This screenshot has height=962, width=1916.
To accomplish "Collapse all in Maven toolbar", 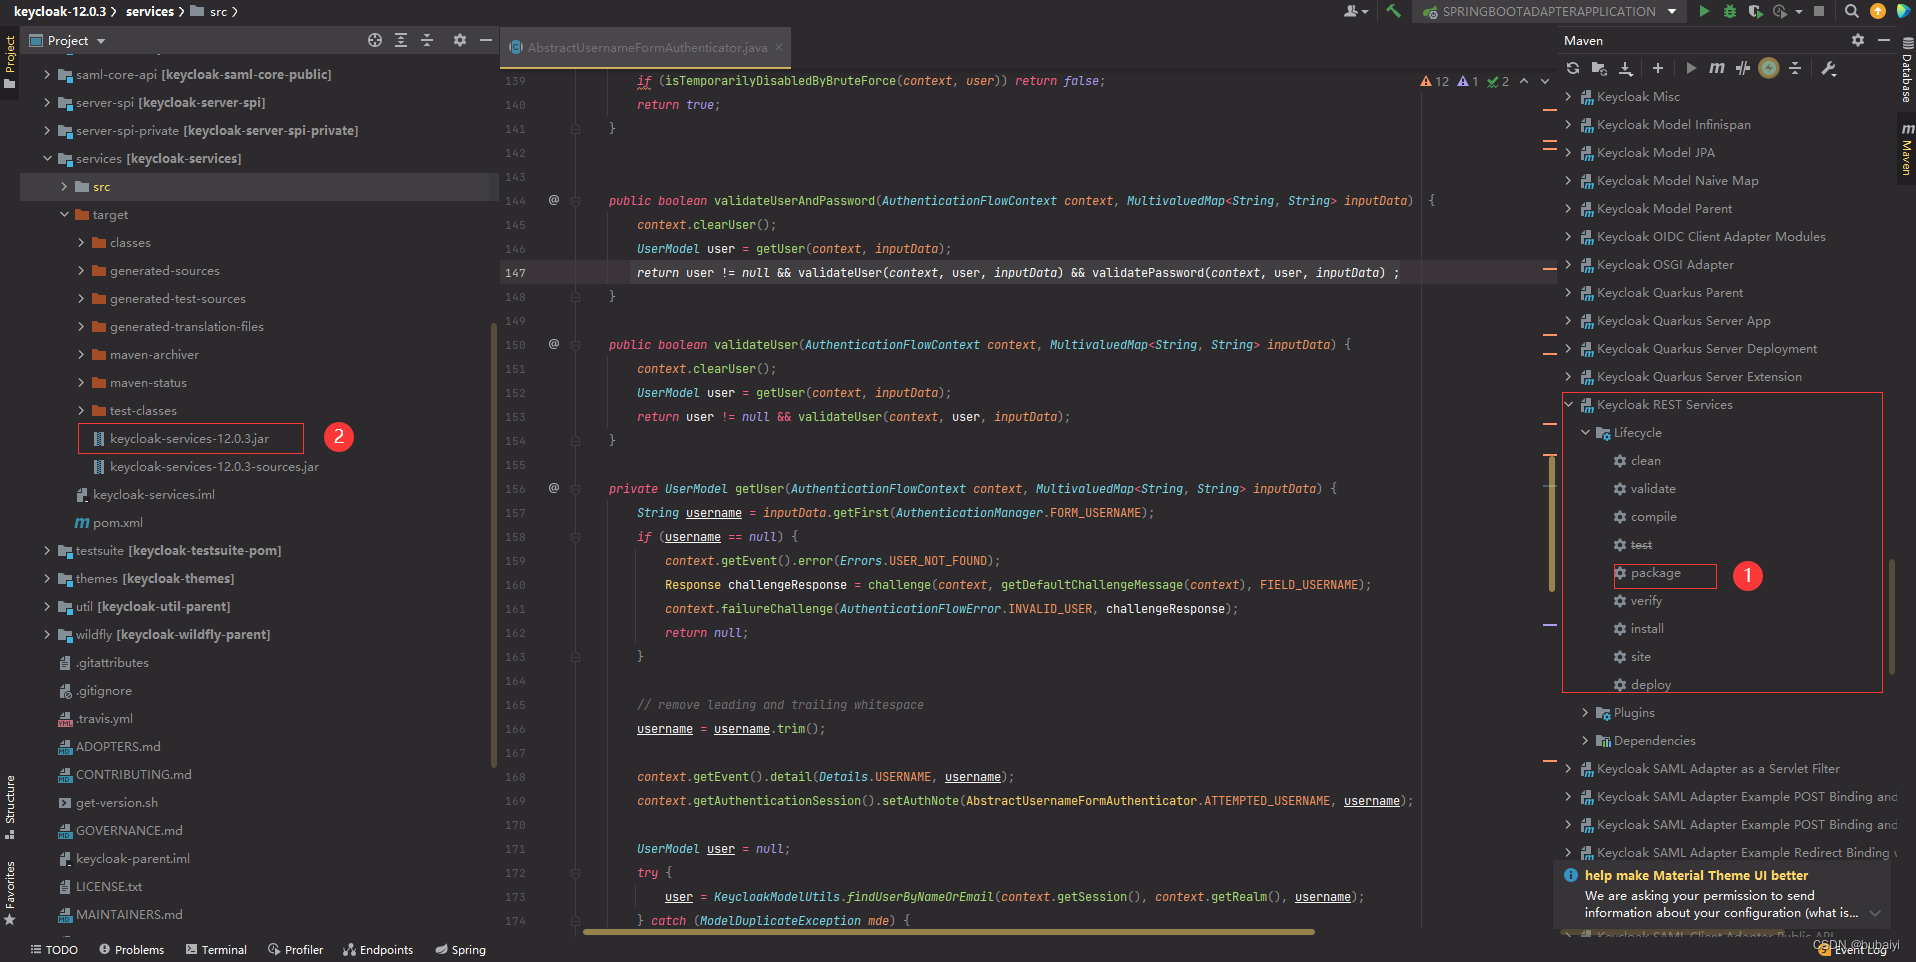I will coord(1795,68).
